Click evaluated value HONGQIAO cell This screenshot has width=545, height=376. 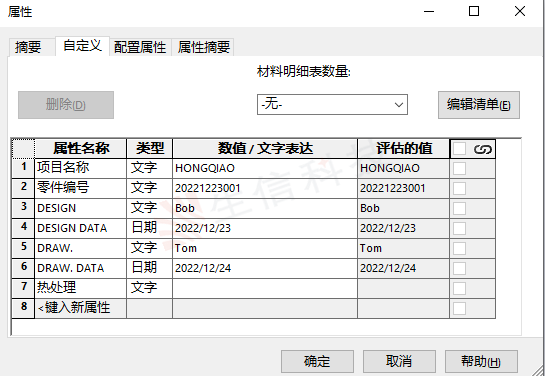[404, 169]
